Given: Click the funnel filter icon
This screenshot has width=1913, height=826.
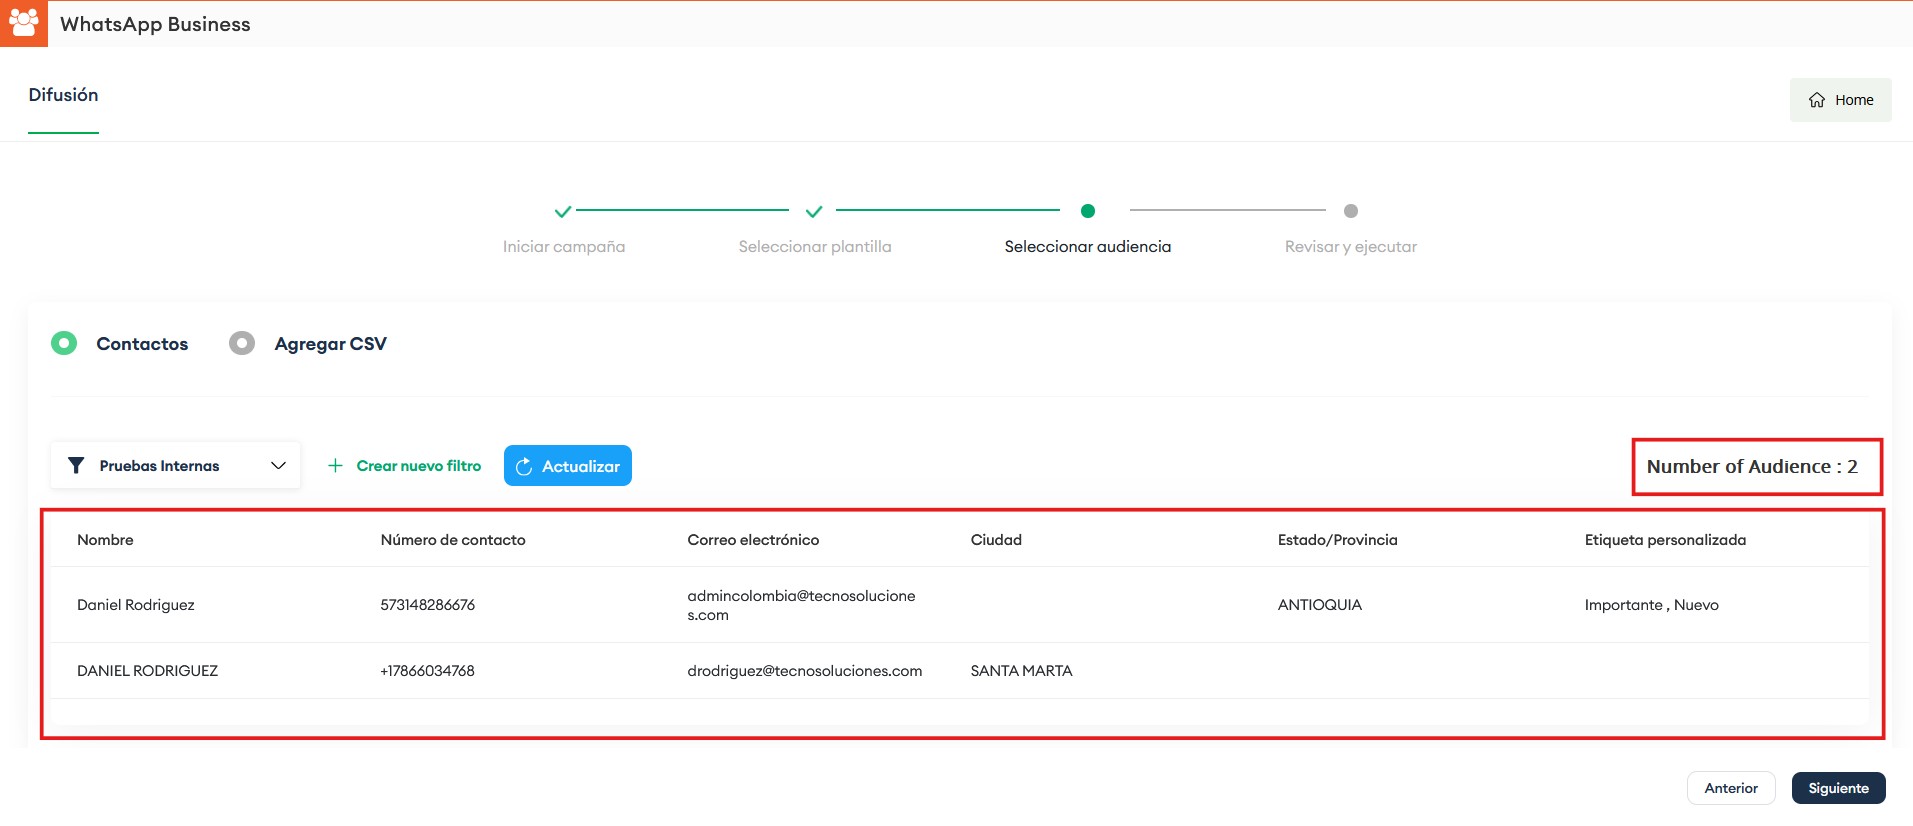Looking at the screenshot, I should 76,466.
